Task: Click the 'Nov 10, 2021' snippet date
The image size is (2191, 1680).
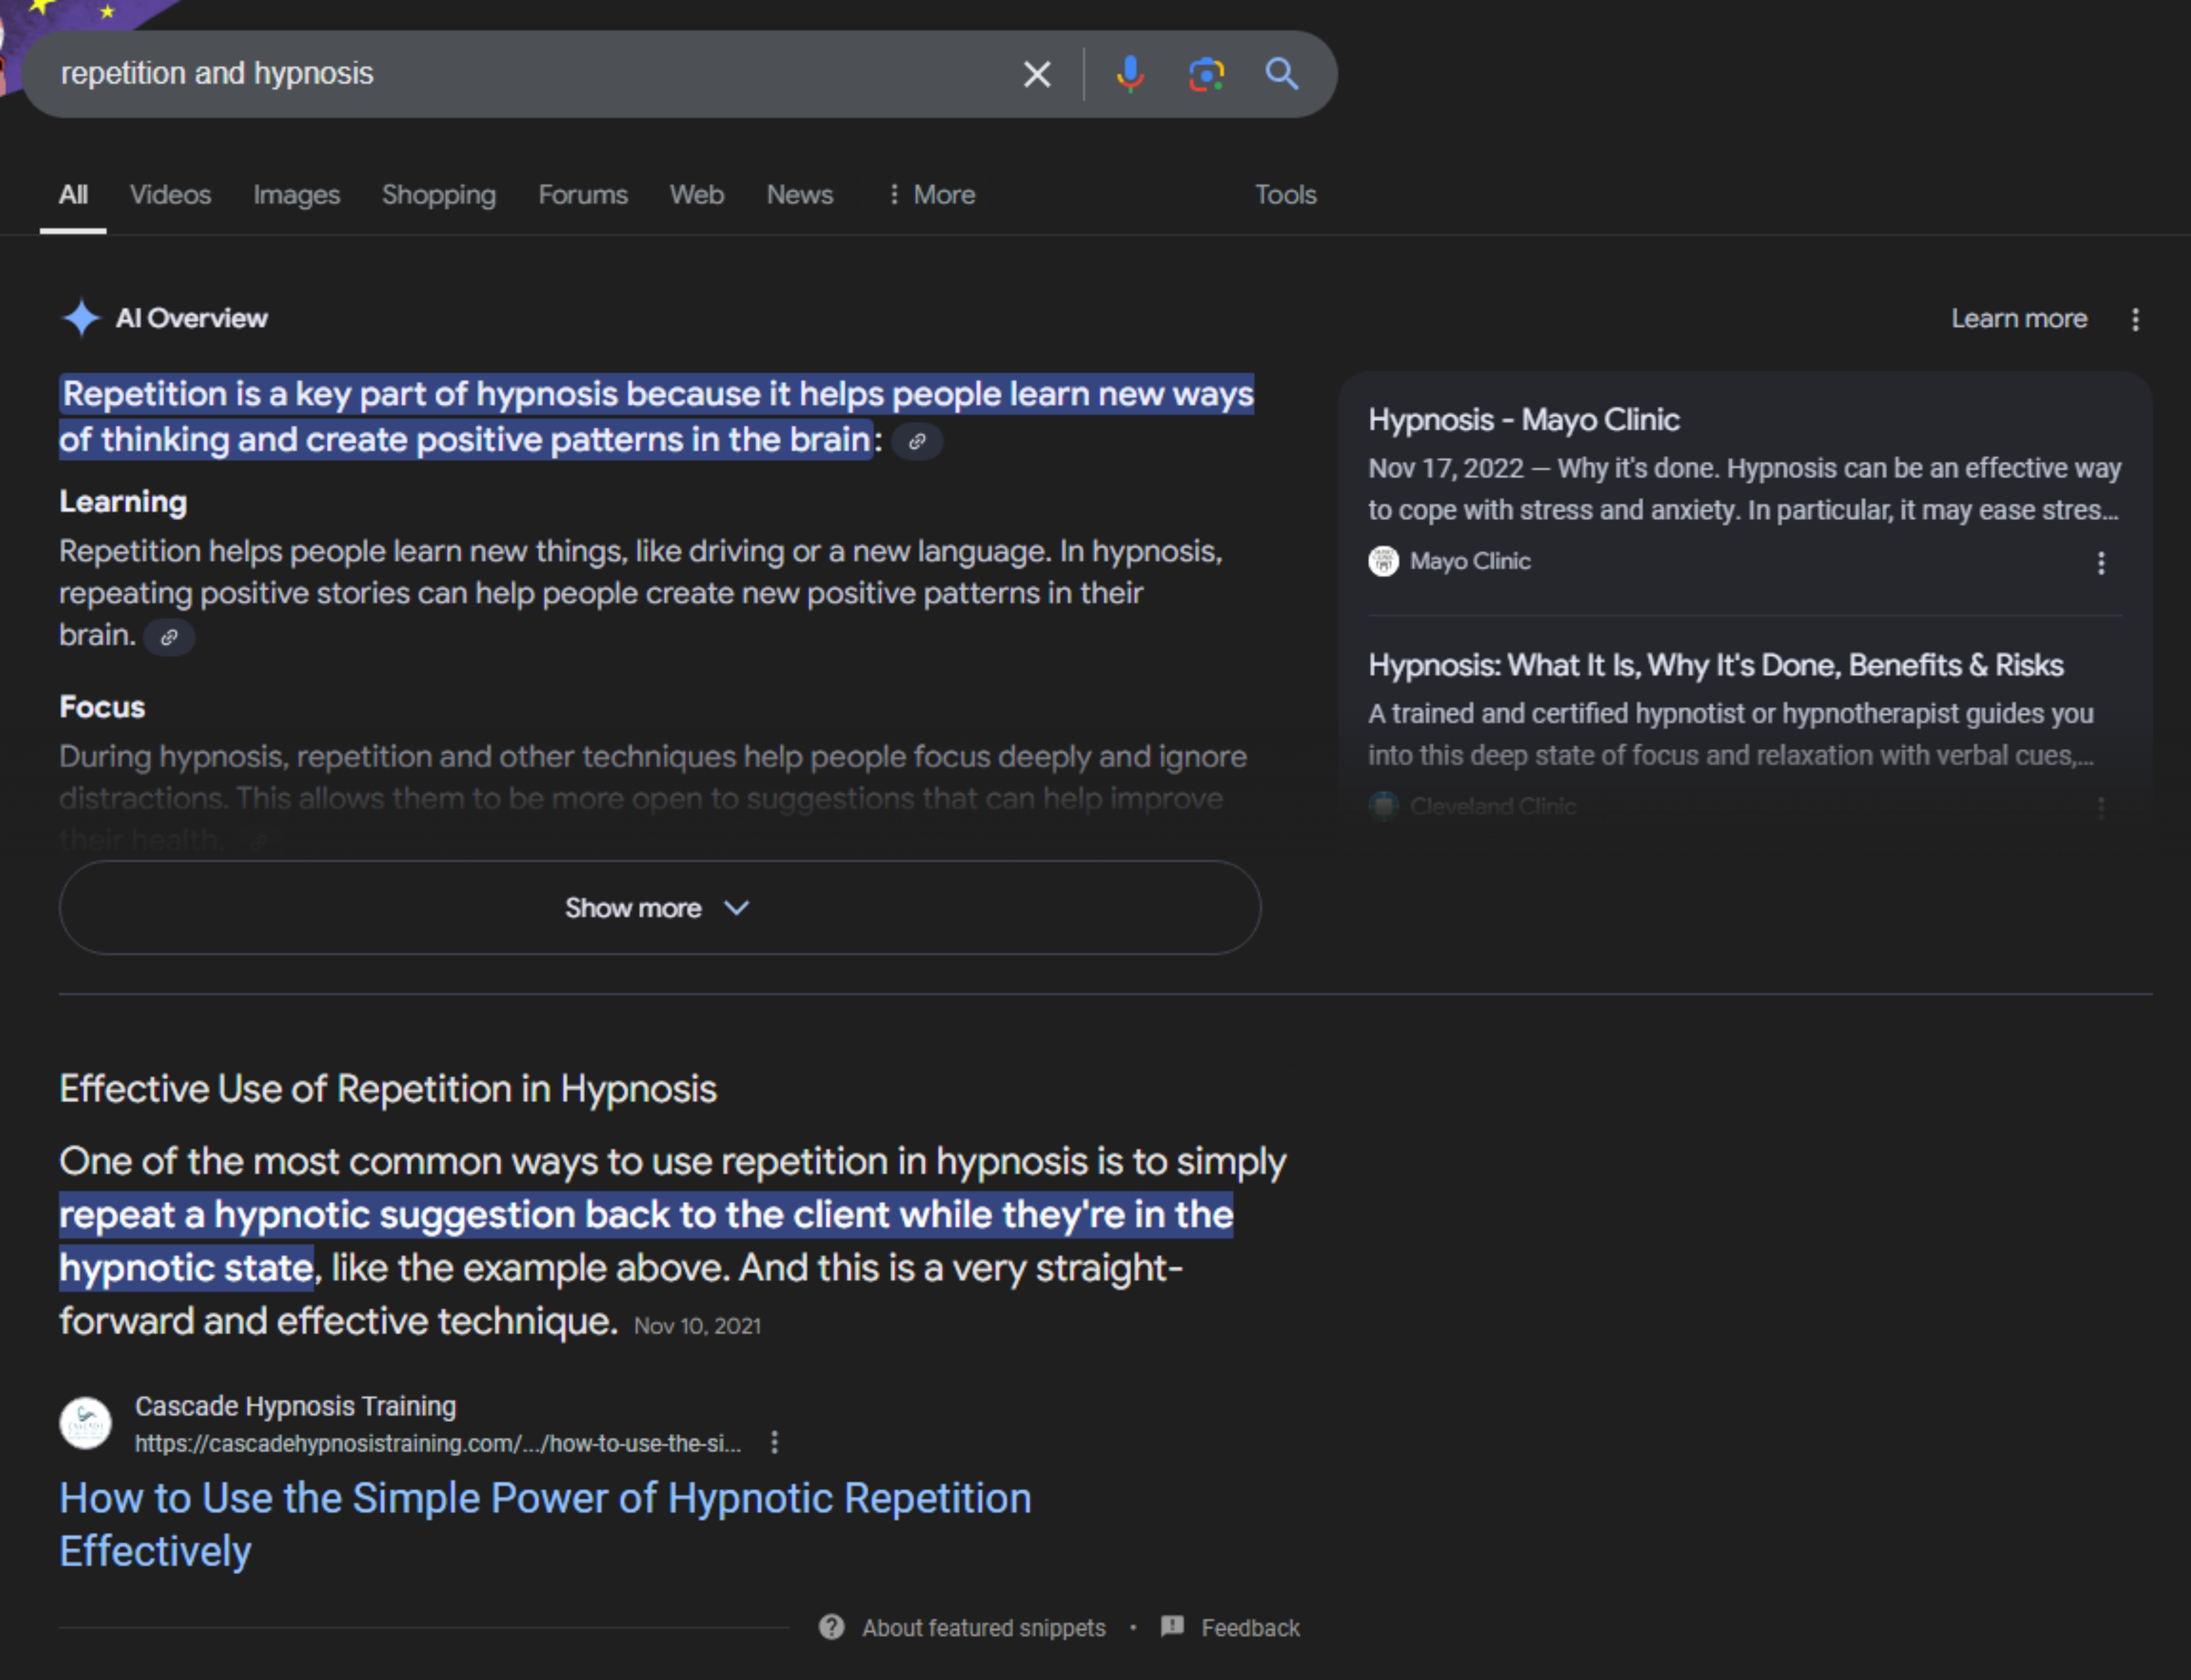Action: click(697, 1326)
